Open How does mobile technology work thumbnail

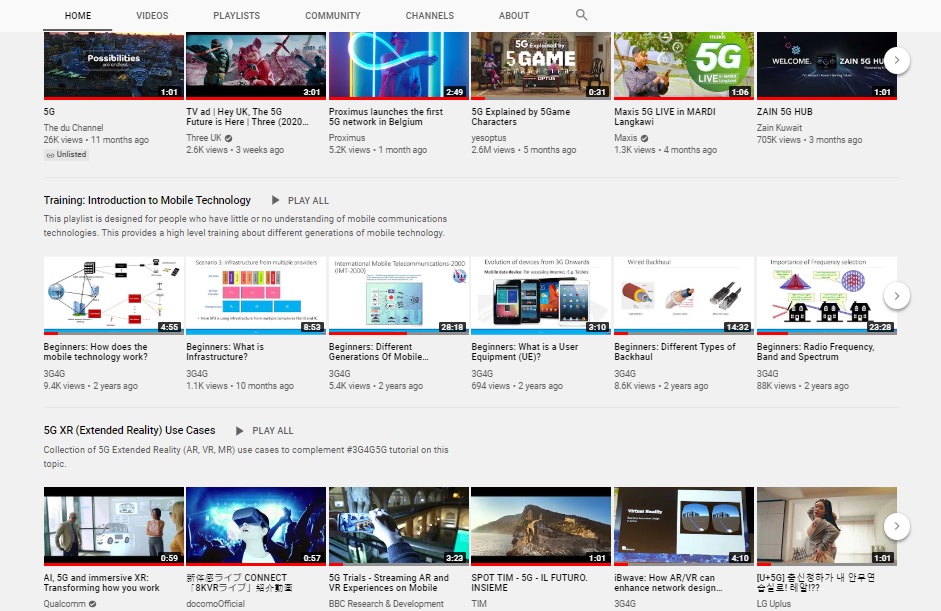click(x=113, y=295)
